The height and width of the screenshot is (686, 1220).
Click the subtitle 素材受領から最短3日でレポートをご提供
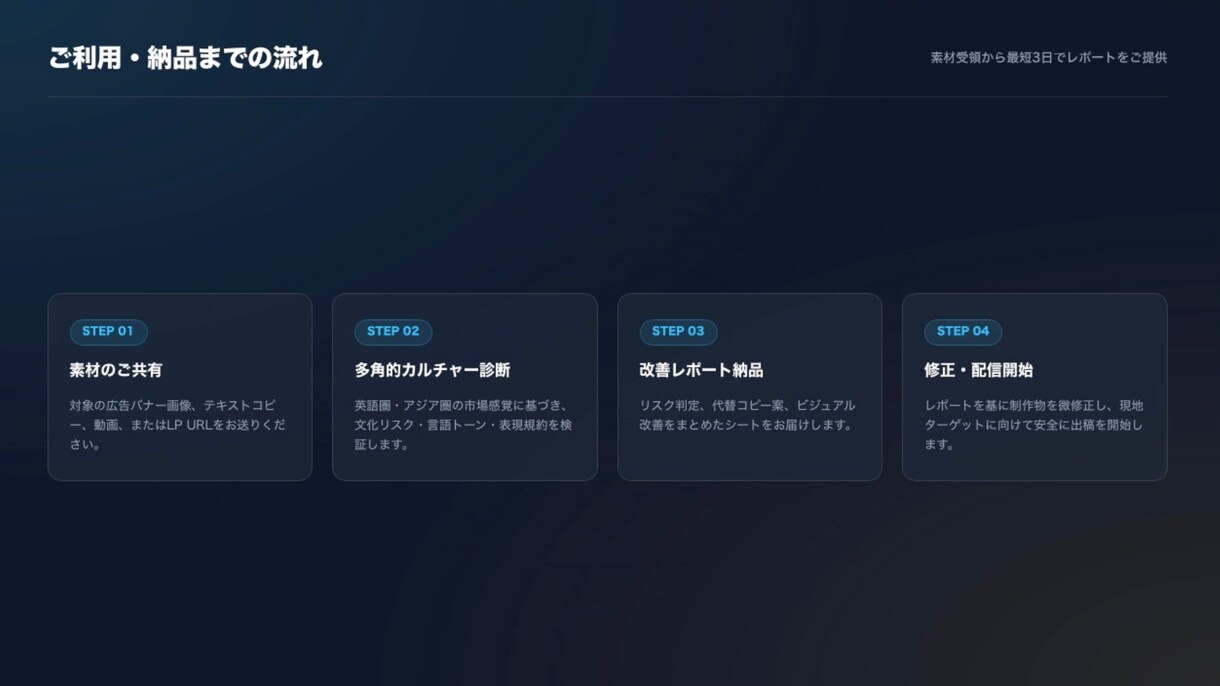coord(1048,57)
